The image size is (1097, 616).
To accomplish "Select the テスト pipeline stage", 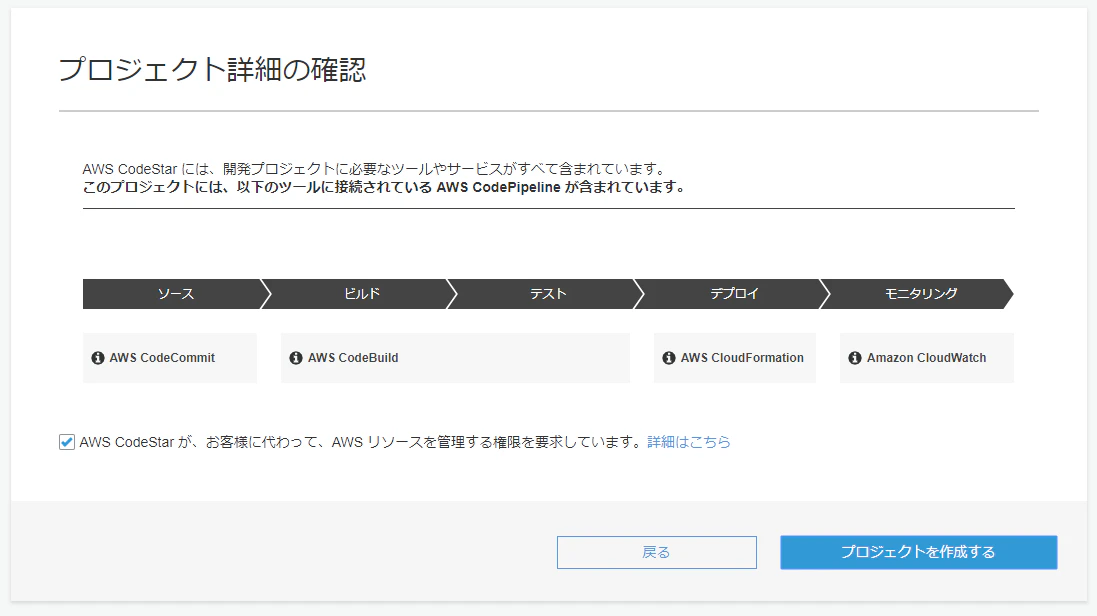I will click(x=548, y=294).
